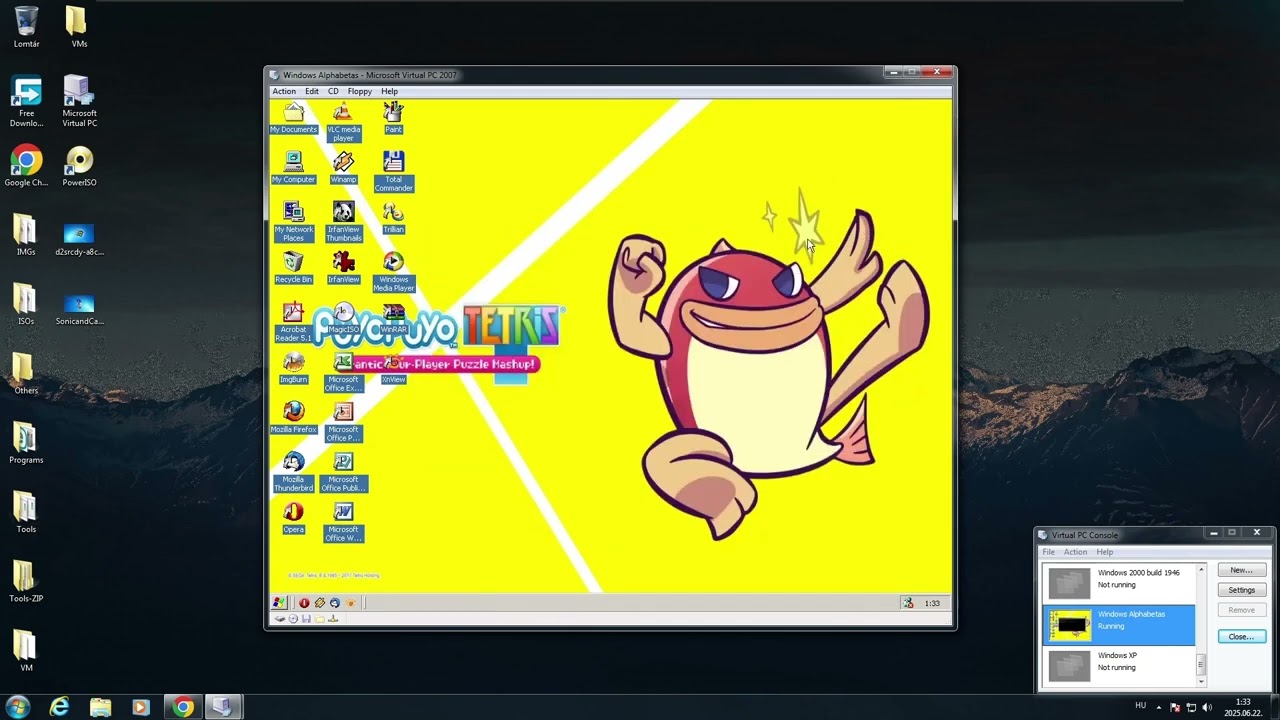1280x720 pixels.
Task: Select the Windows XP virtual machine
Action: point(1119,666)
